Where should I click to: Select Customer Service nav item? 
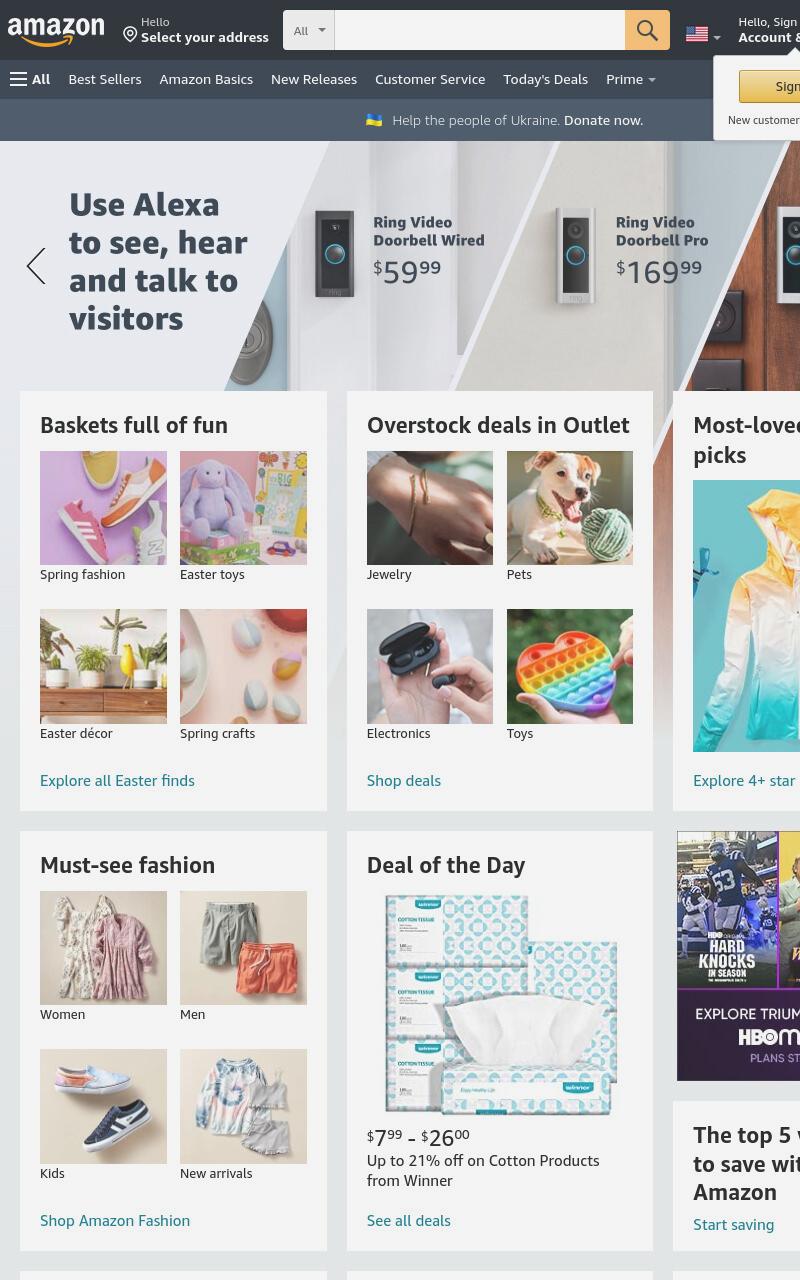[430, 79]
